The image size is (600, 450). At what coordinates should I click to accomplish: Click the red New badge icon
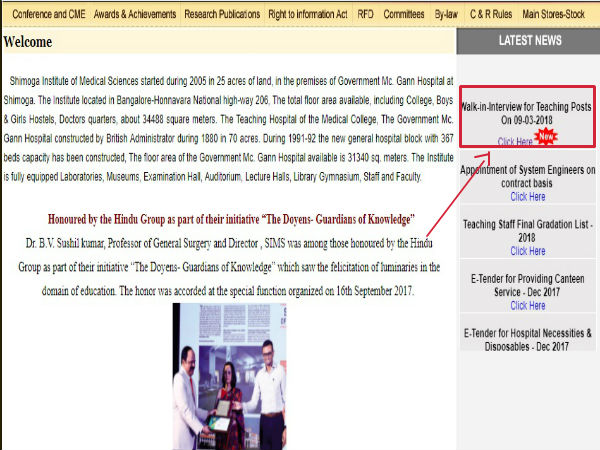tap(547, 136)
